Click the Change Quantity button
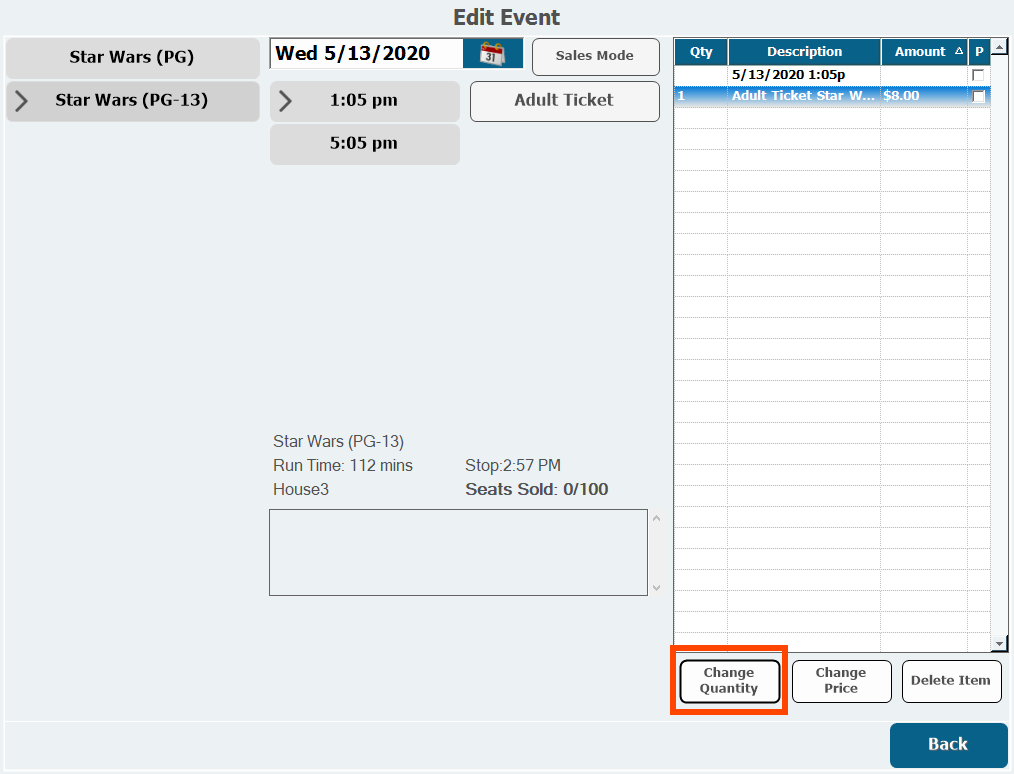Image resolution: width=1014 pixels, height=774 pixels. click(x=729, y=681)
